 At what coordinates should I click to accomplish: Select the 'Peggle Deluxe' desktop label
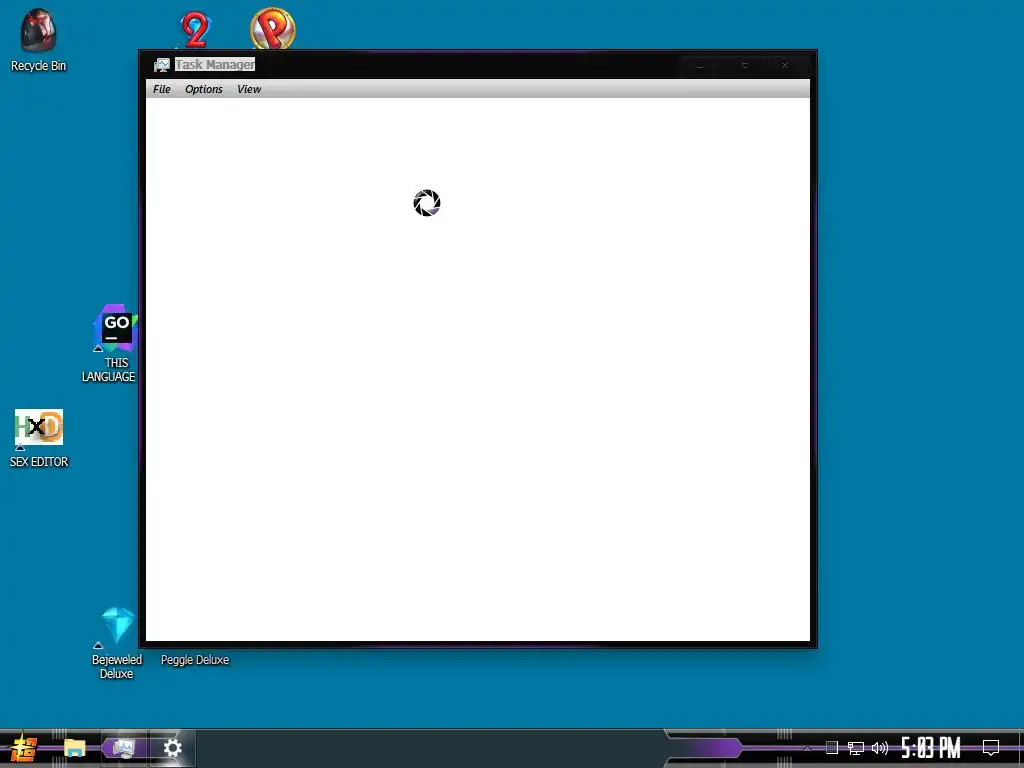tap(195, 660)
